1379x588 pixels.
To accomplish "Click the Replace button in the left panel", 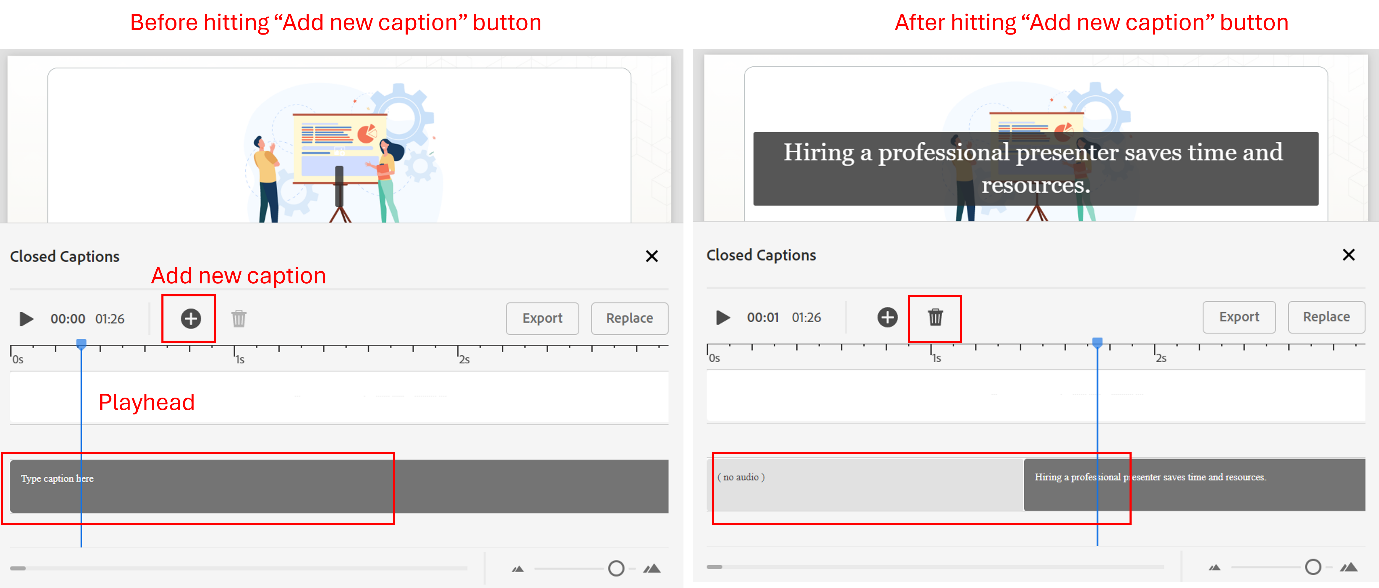I will click(x=629, y=318).
